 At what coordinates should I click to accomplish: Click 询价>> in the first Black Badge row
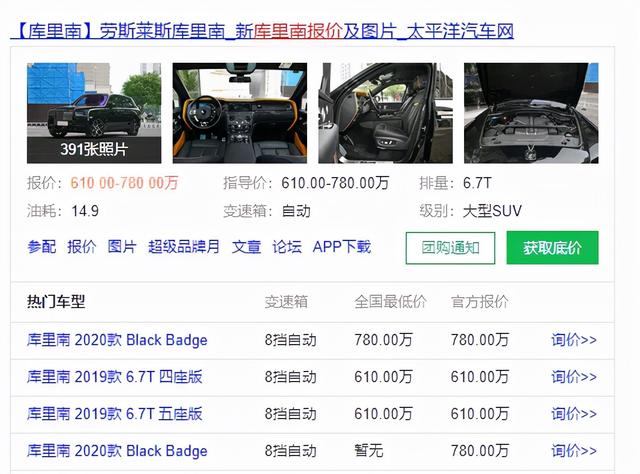(x=574, y=340)
